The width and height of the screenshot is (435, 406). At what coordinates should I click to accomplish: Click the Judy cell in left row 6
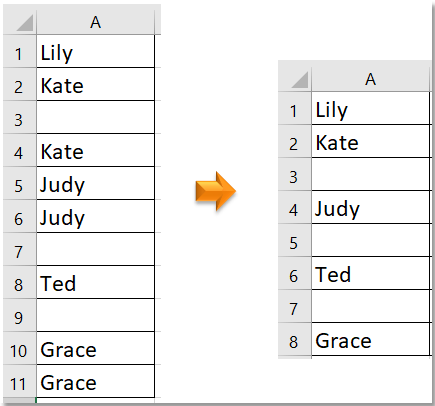click(x=95, y=216)
